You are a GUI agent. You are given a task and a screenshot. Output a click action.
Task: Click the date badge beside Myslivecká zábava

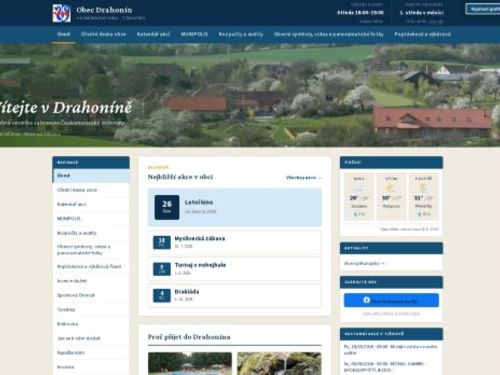pyautogui.click(x=162, y=242)
